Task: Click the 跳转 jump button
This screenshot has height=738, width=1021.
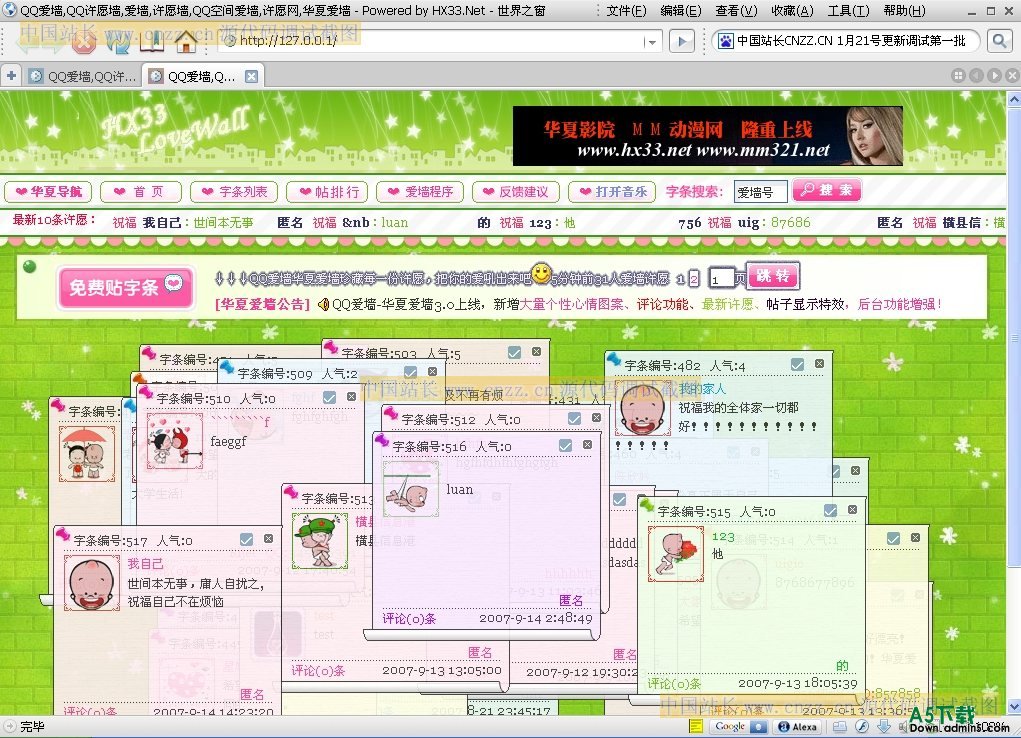Action: (x=773, y=276)
